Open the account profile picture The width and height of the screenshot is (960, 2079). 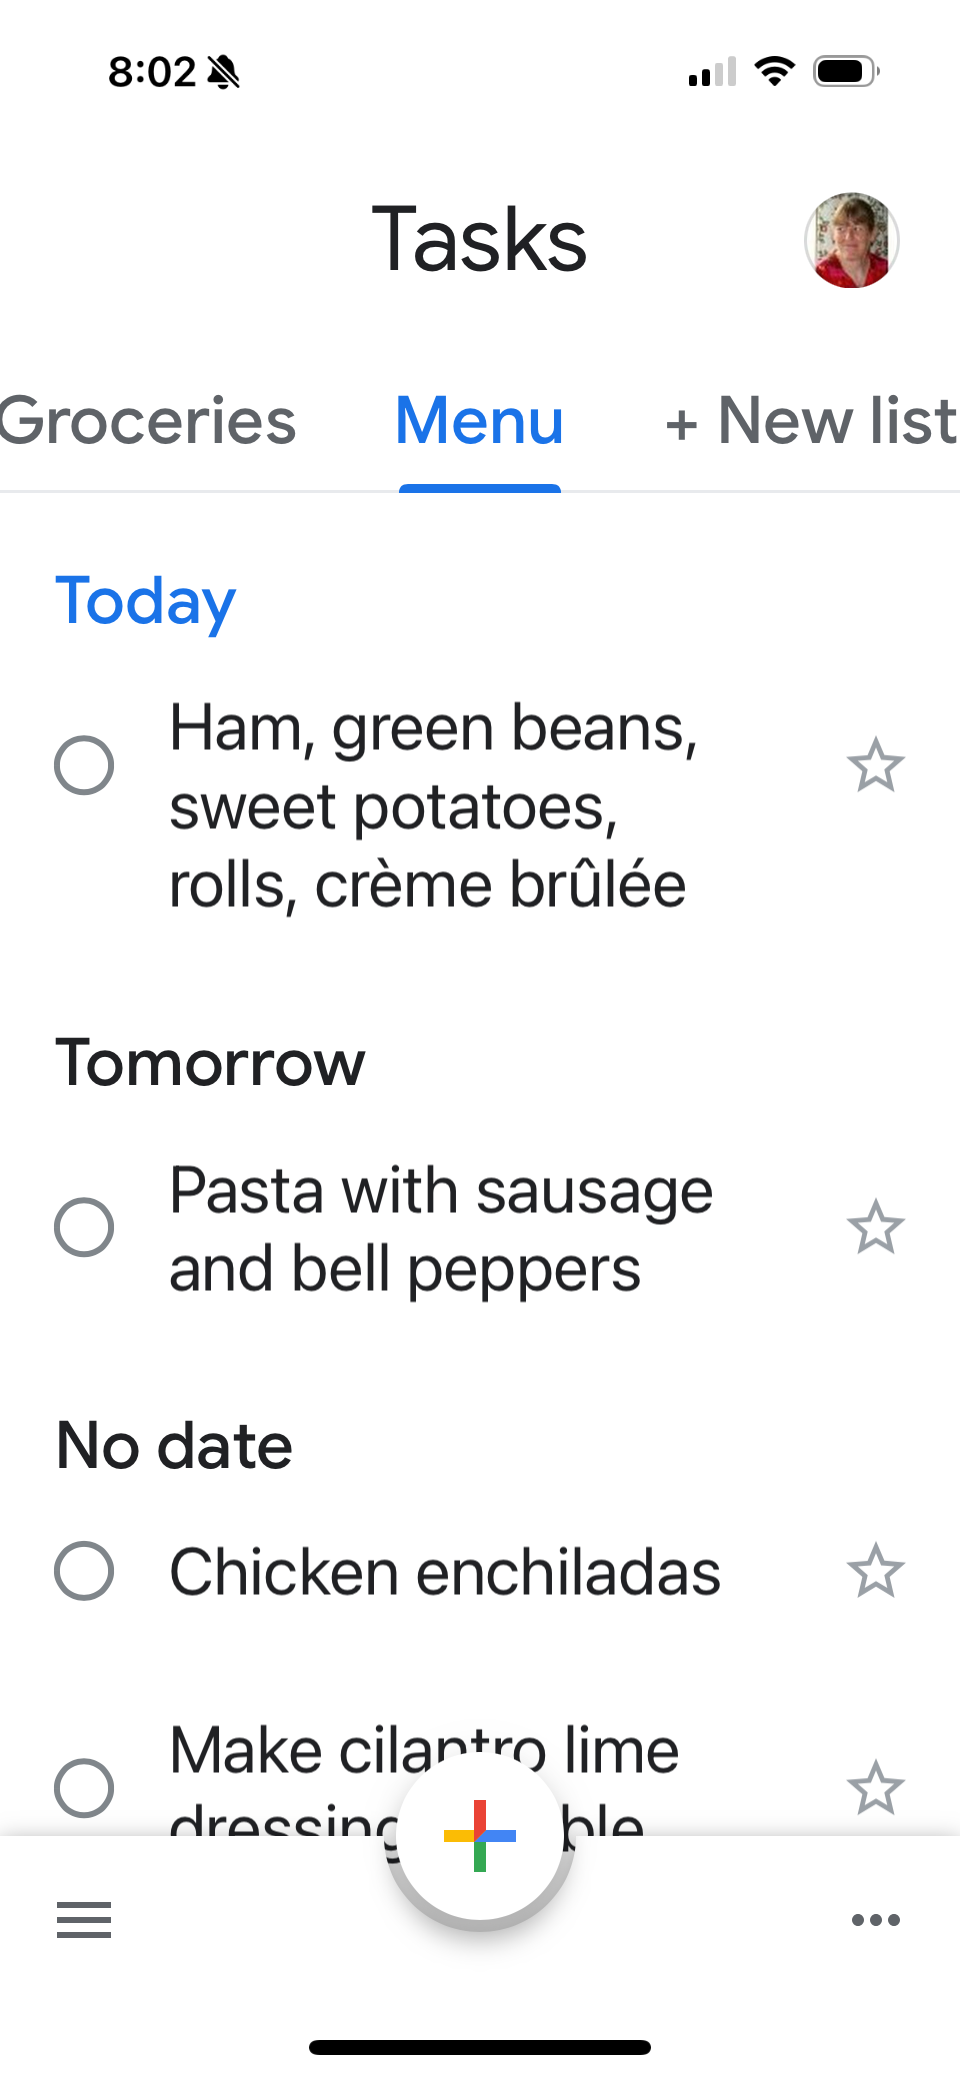tap(852, 241)
